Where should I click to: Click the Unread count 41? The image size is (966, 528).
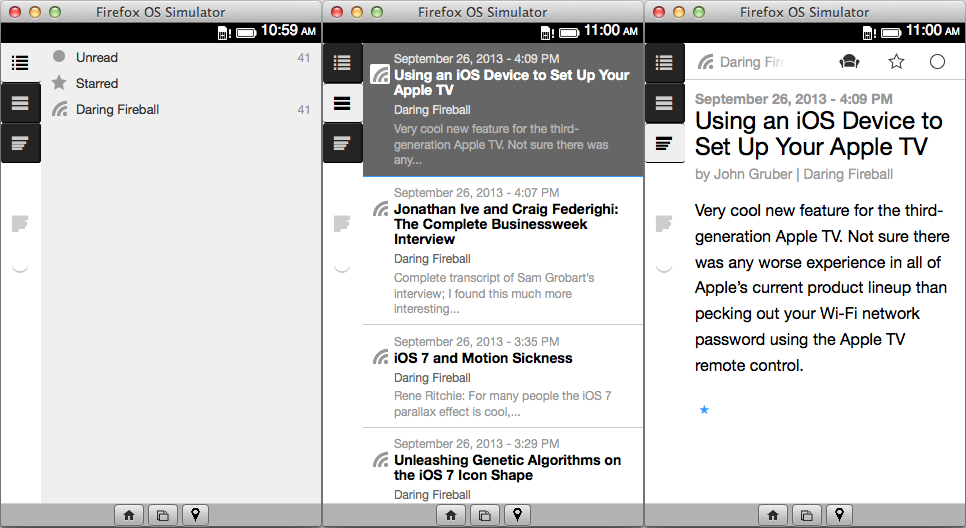(x=304, y=57)
